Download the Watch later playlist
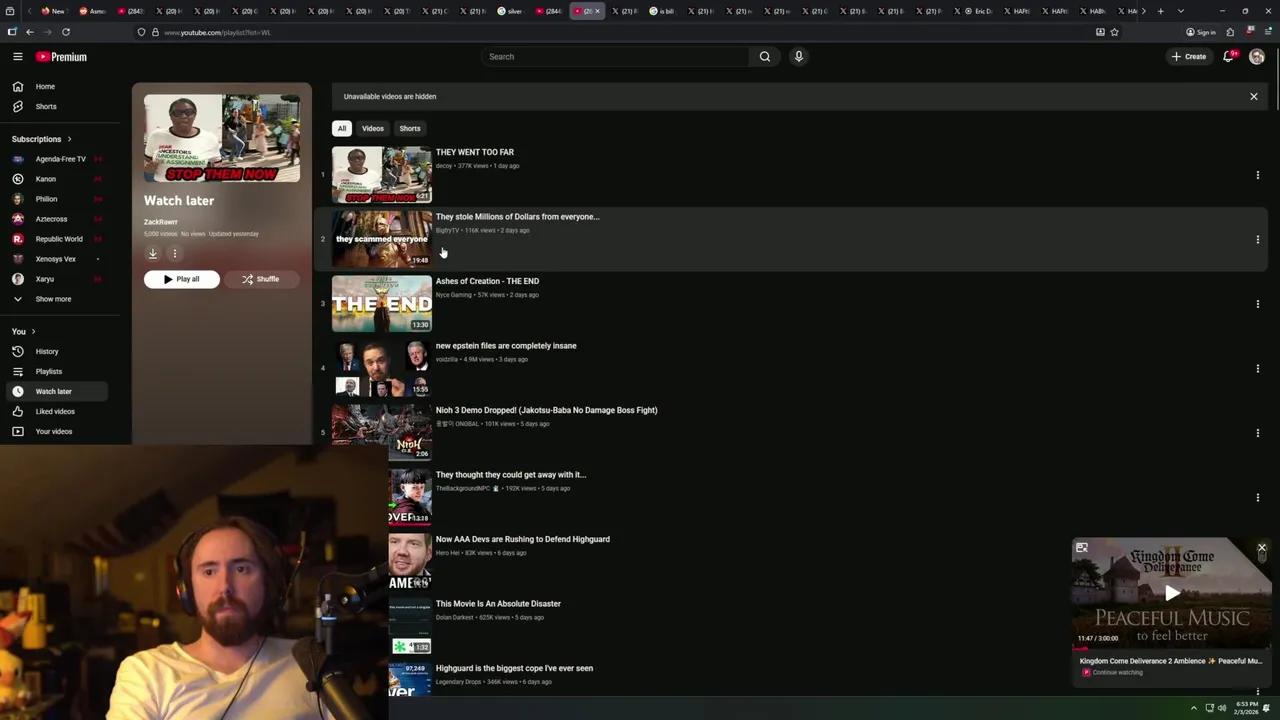Screen dimensions: 1280x720 (x=153, y=254)
